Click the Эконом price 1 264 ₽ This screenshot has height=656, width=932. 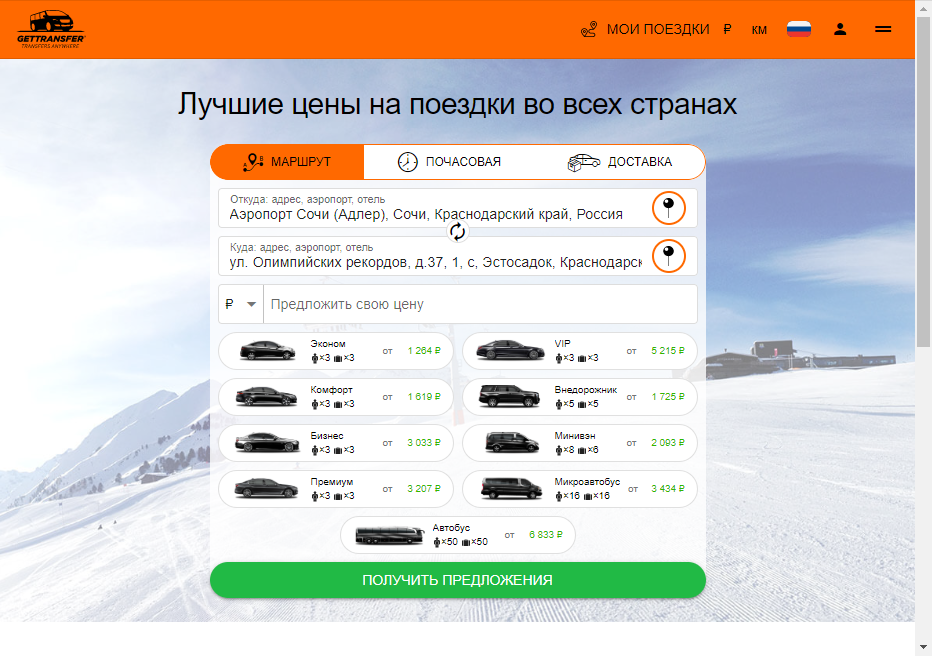pyautogui.click(x=424, y=351)
